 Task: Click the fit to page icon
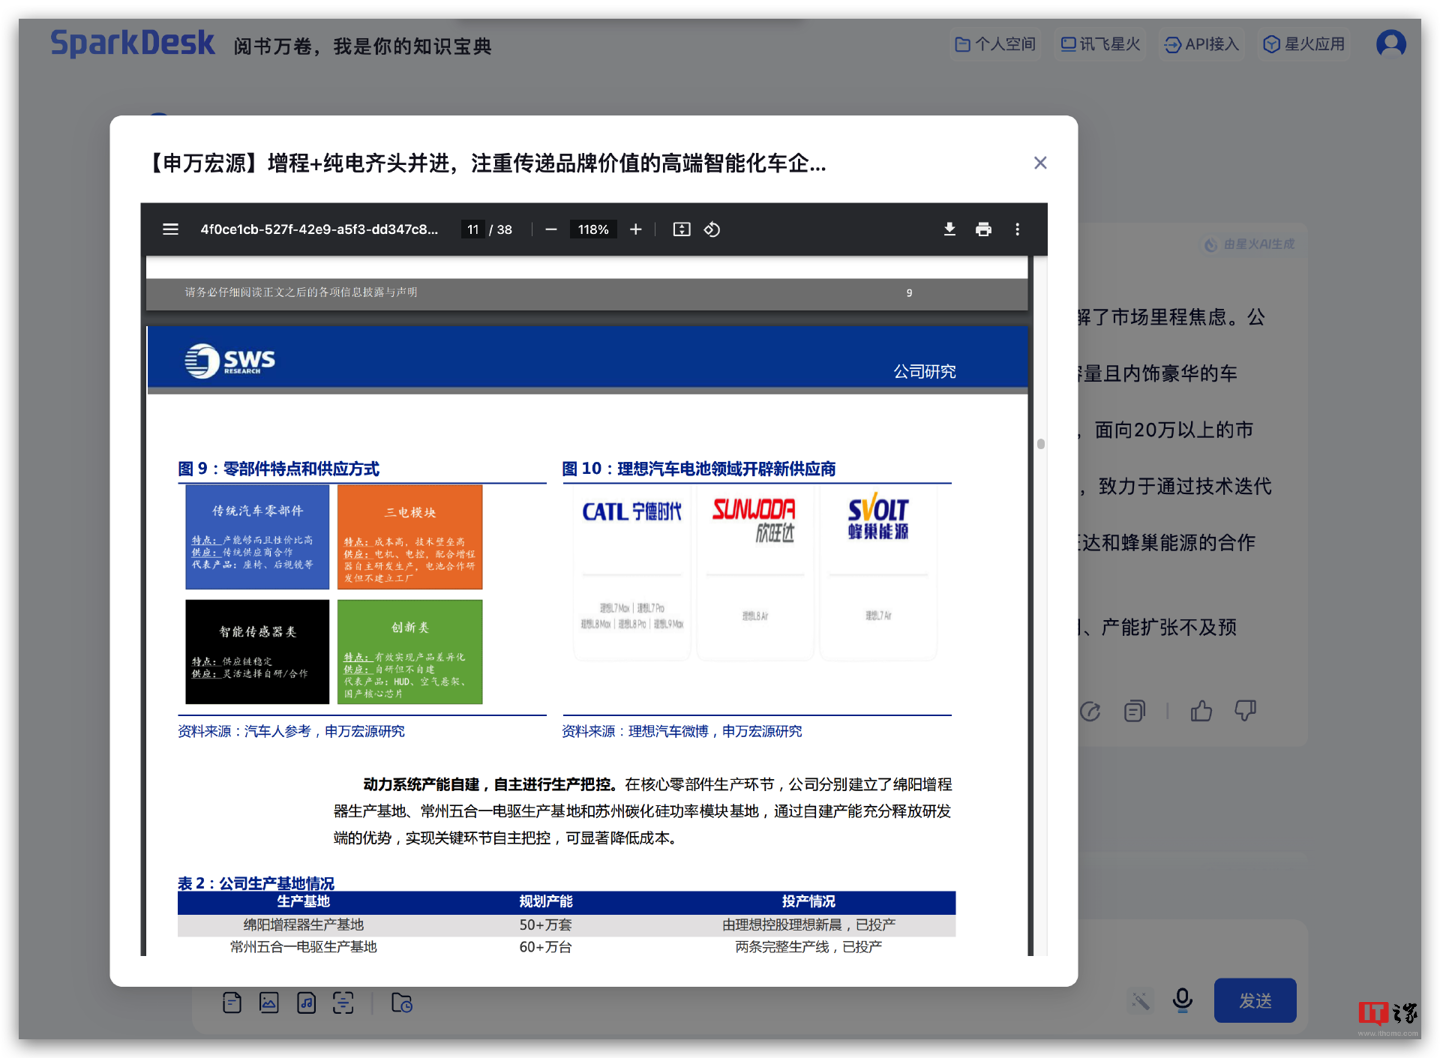pos(681,230)
